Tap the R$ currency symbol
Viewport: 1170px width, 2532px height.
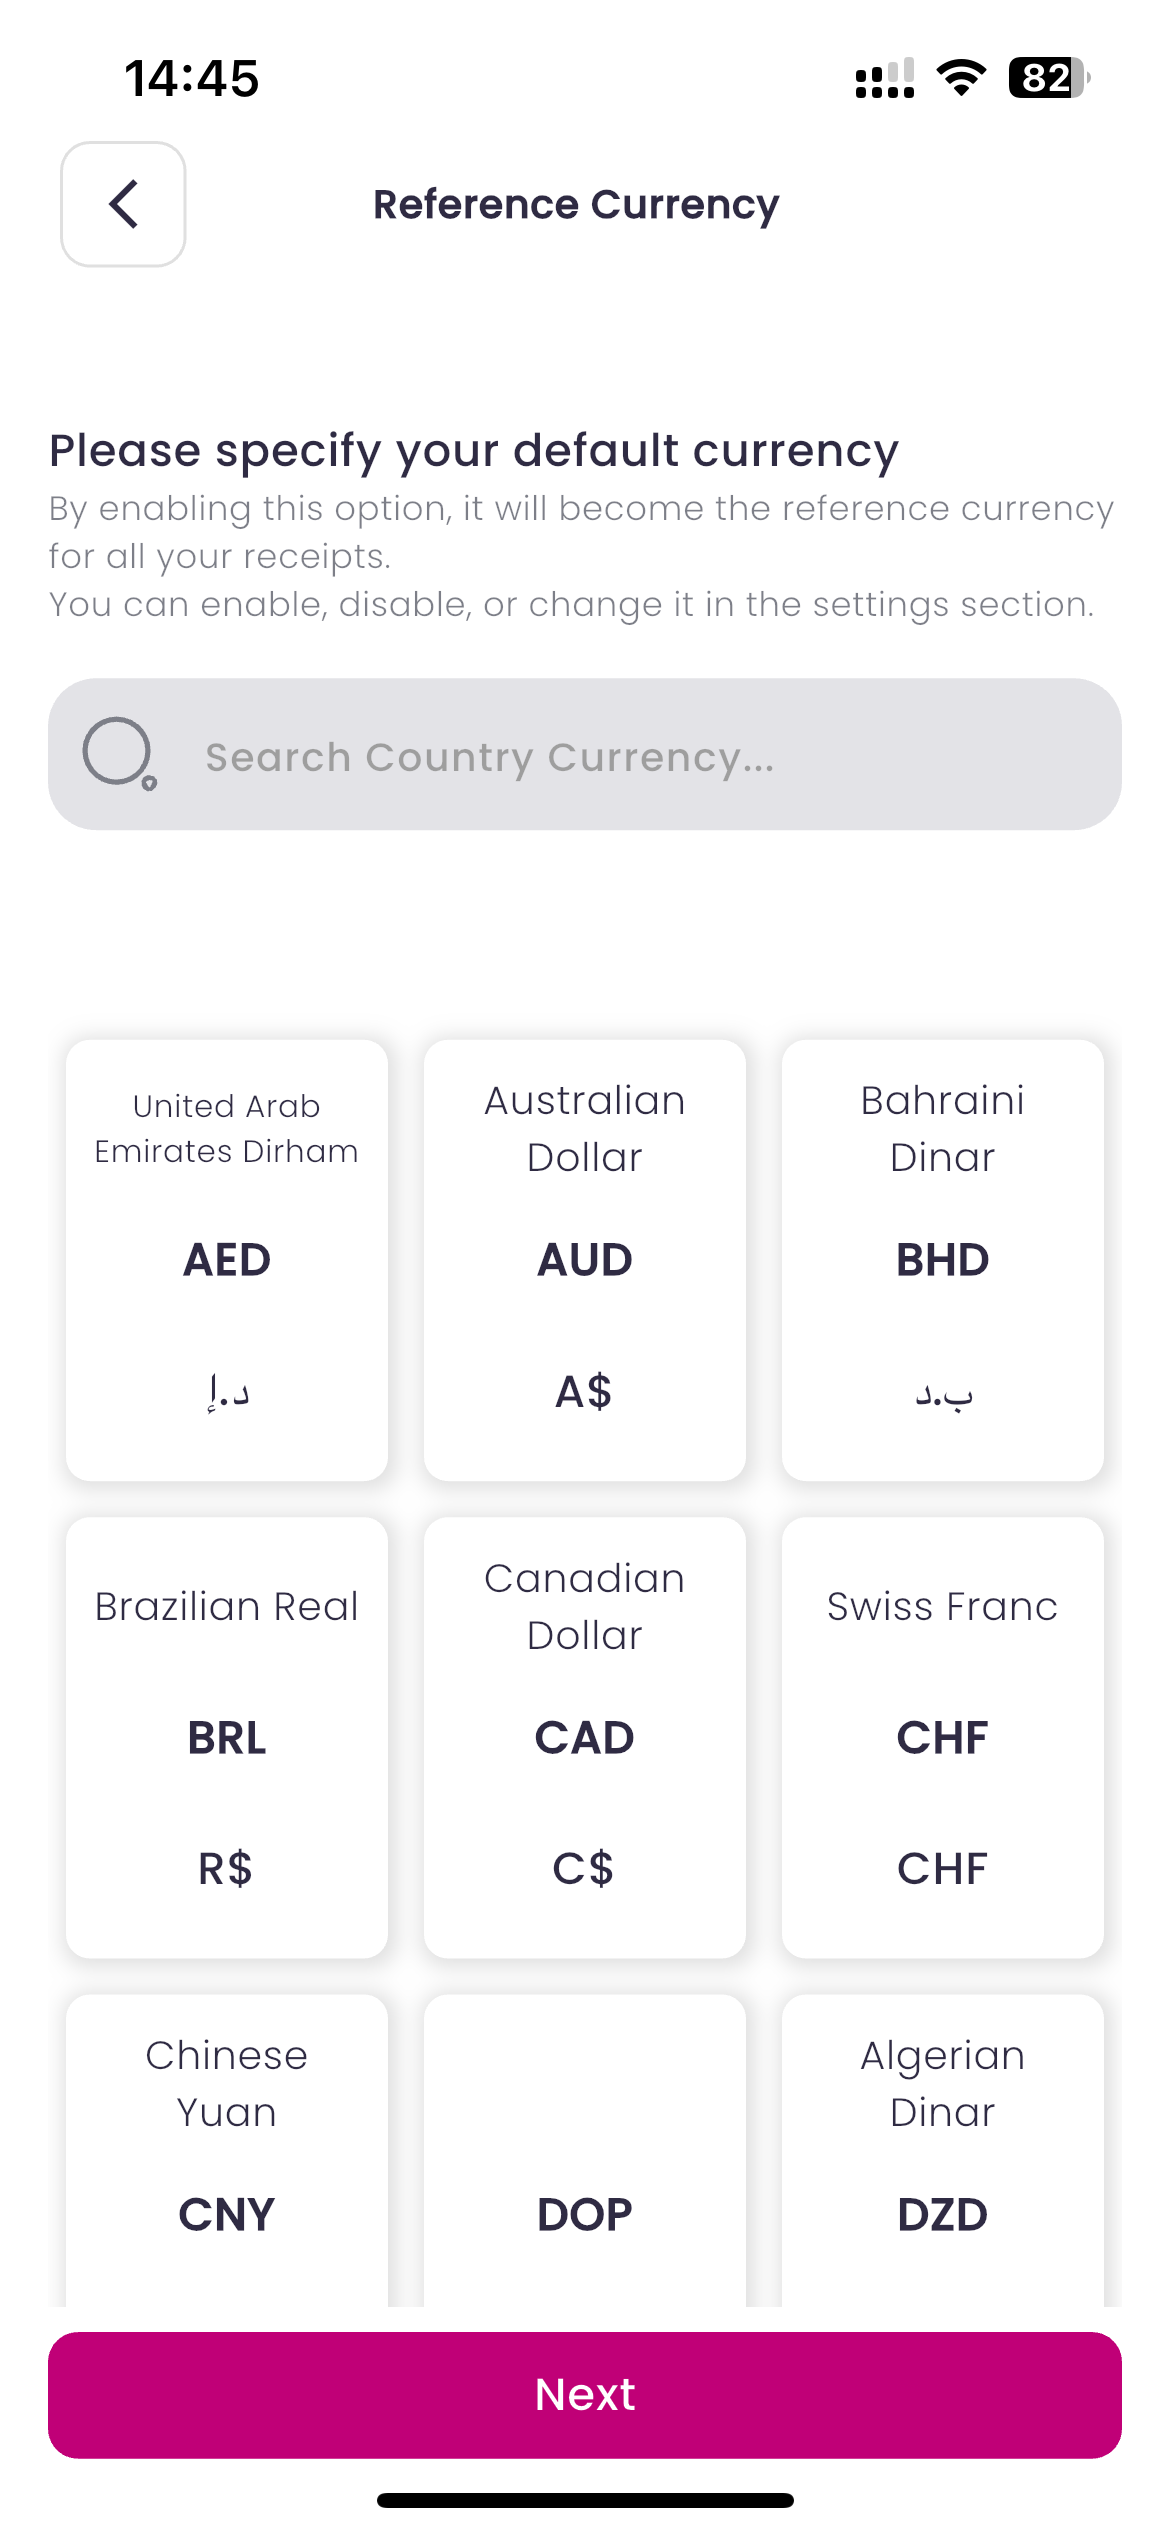(226, 1868)
